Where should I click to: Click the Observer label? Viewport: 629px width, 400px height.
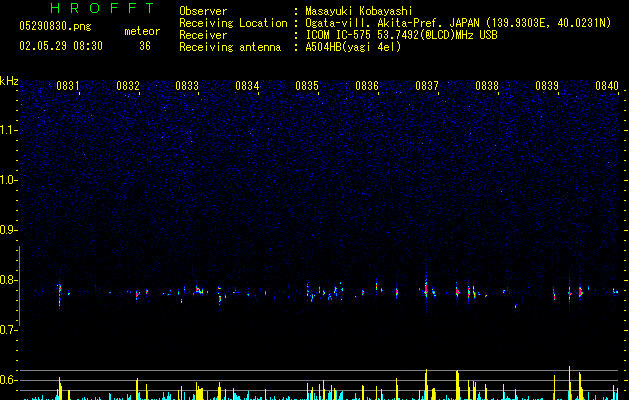(x=203, y=11)
